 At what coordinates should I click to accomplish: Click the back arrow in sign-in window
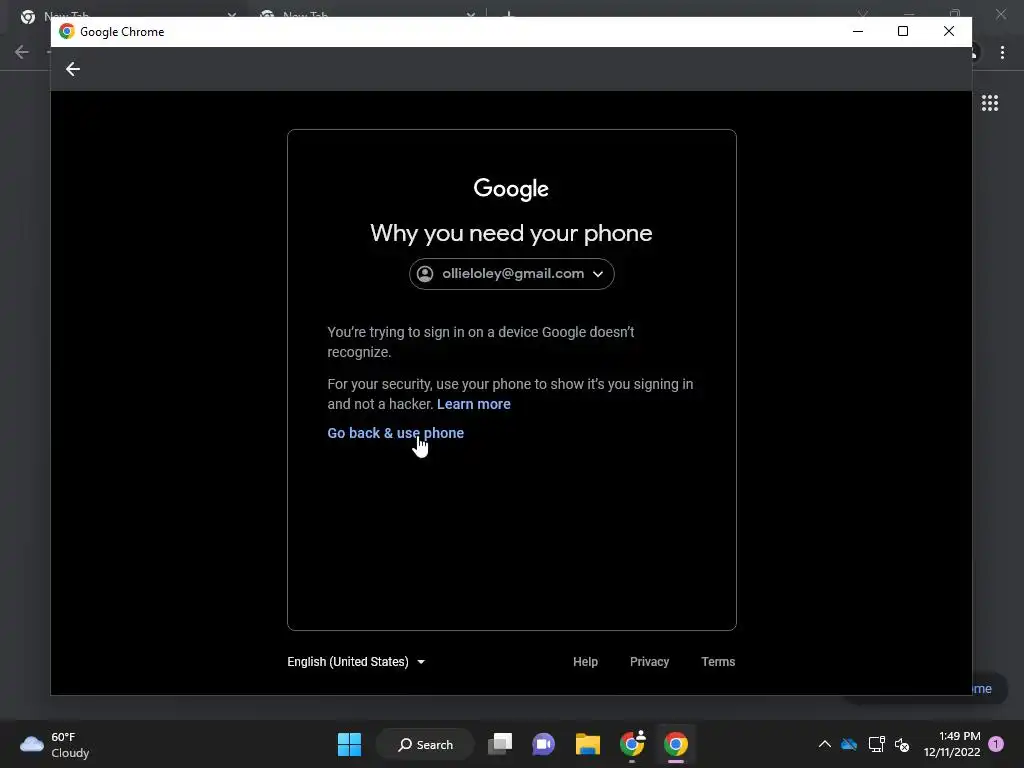72,69
